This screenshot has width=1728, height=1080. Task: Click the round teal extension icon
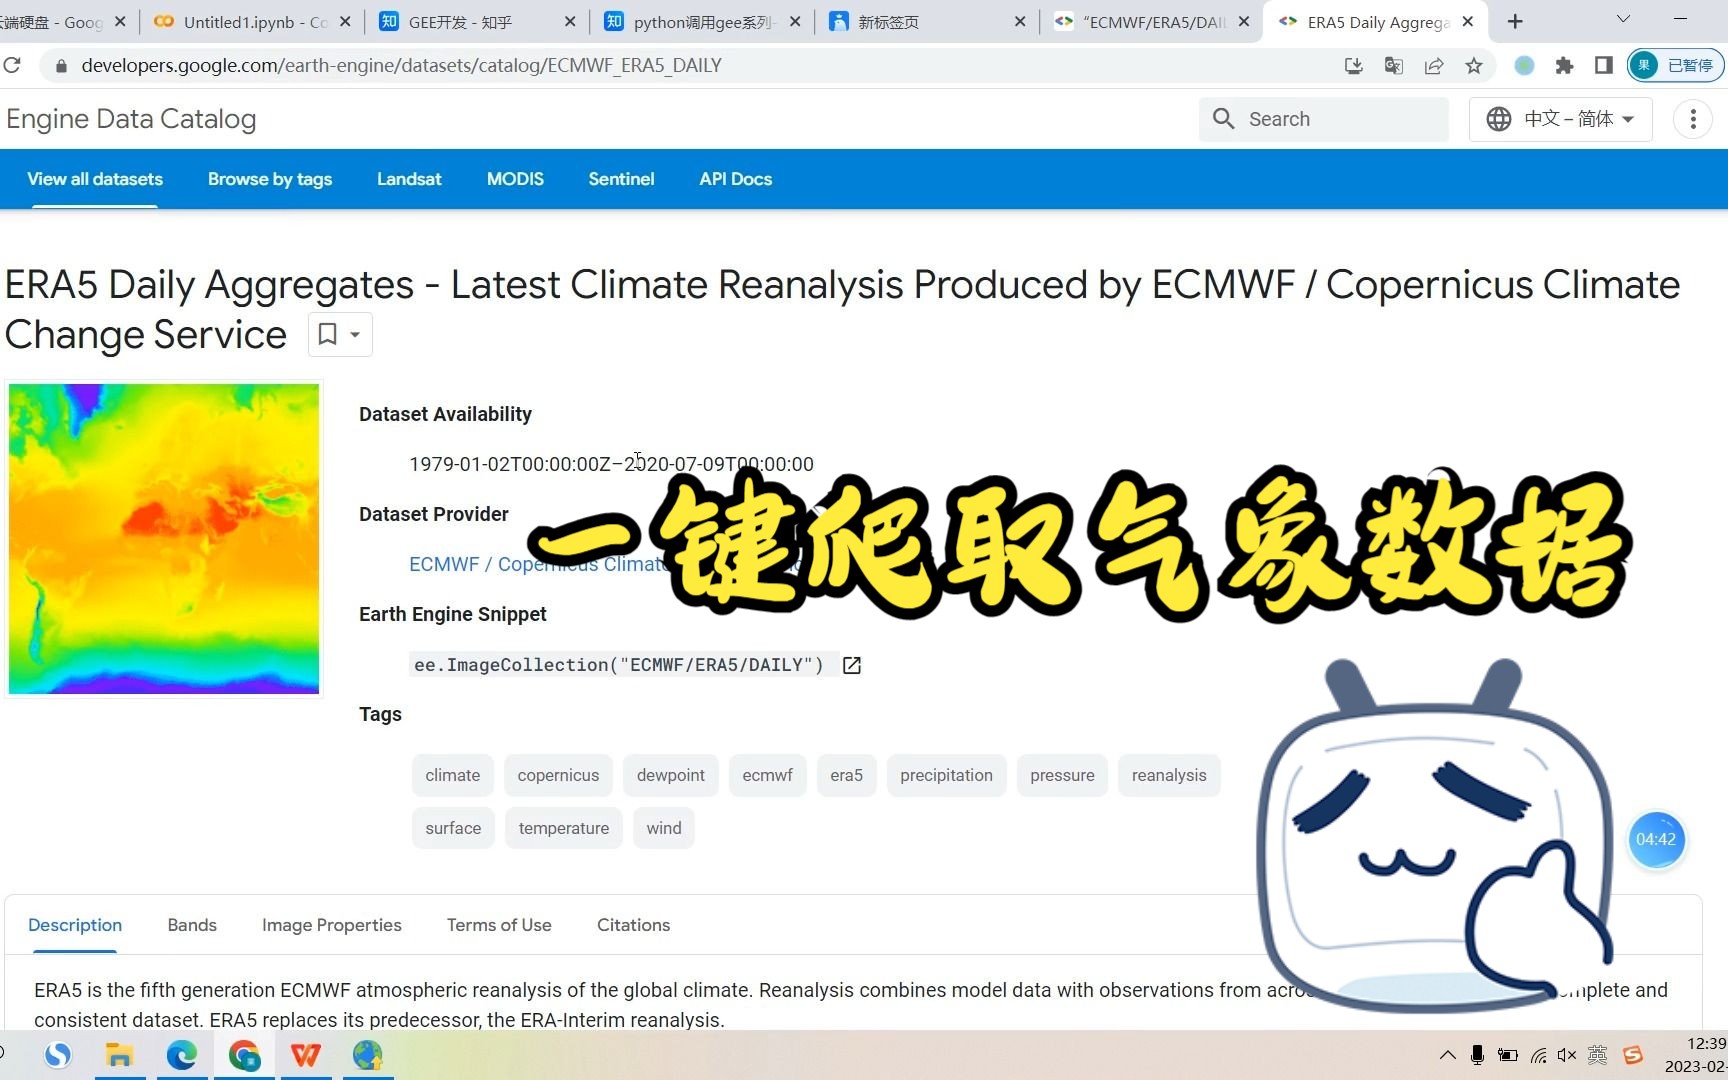coord(1524,65)
